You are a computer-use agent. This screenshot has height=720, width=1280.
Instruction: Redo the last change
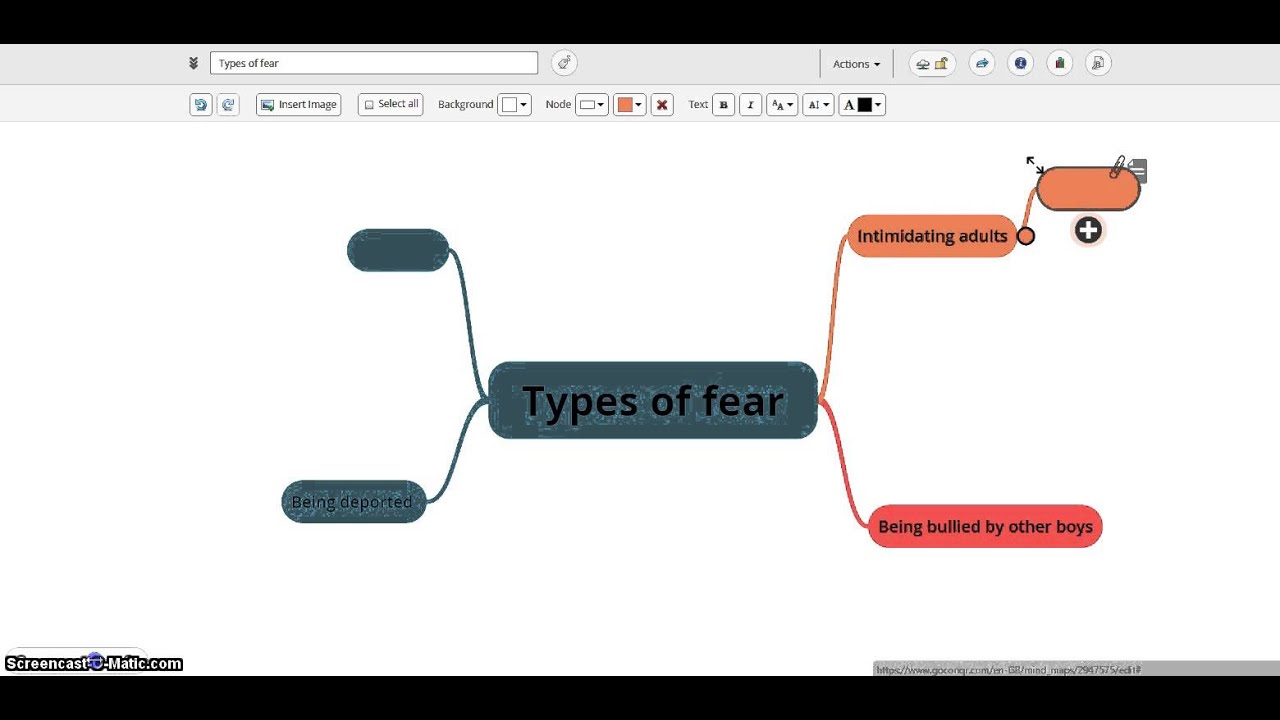point(228,104)
